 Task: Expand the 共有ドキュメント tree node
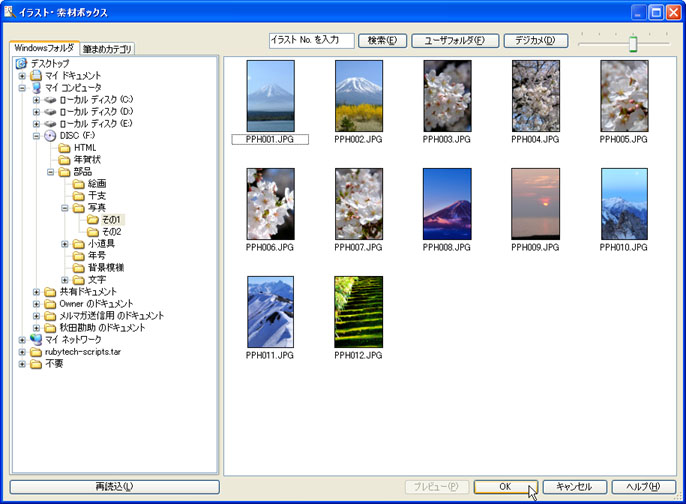pos(37,292)
